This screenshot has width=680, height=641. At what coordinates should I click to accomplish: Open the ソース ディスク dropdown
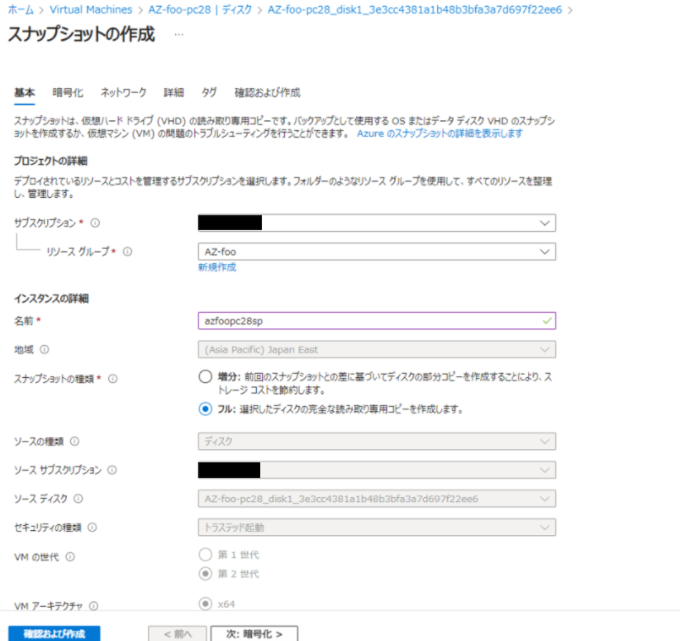(x=377, y=499)
